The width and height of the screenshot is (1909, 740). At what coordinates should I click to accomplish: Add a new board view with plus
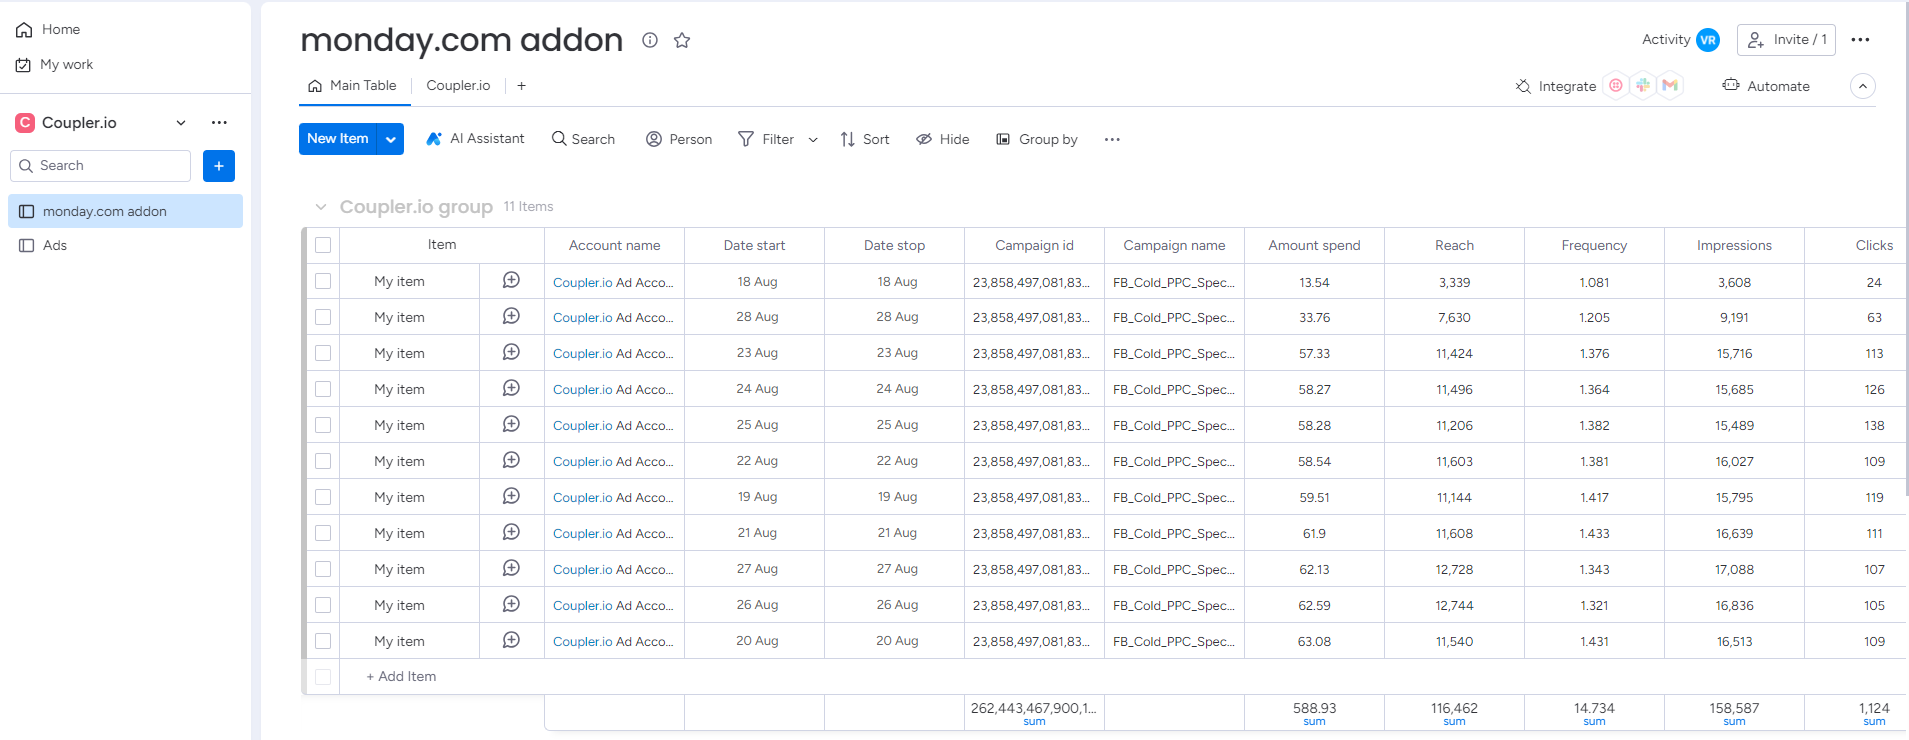521,86
